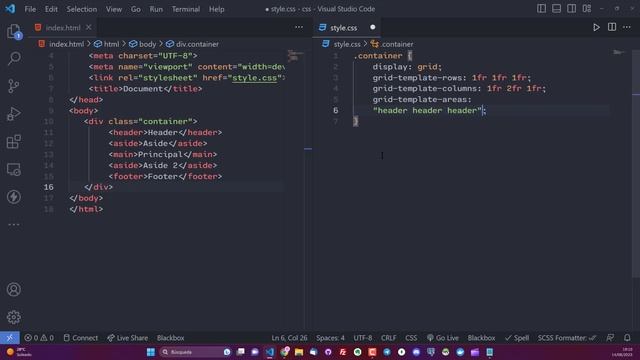Open the Manage gear icon

click(x=13, y=317)
